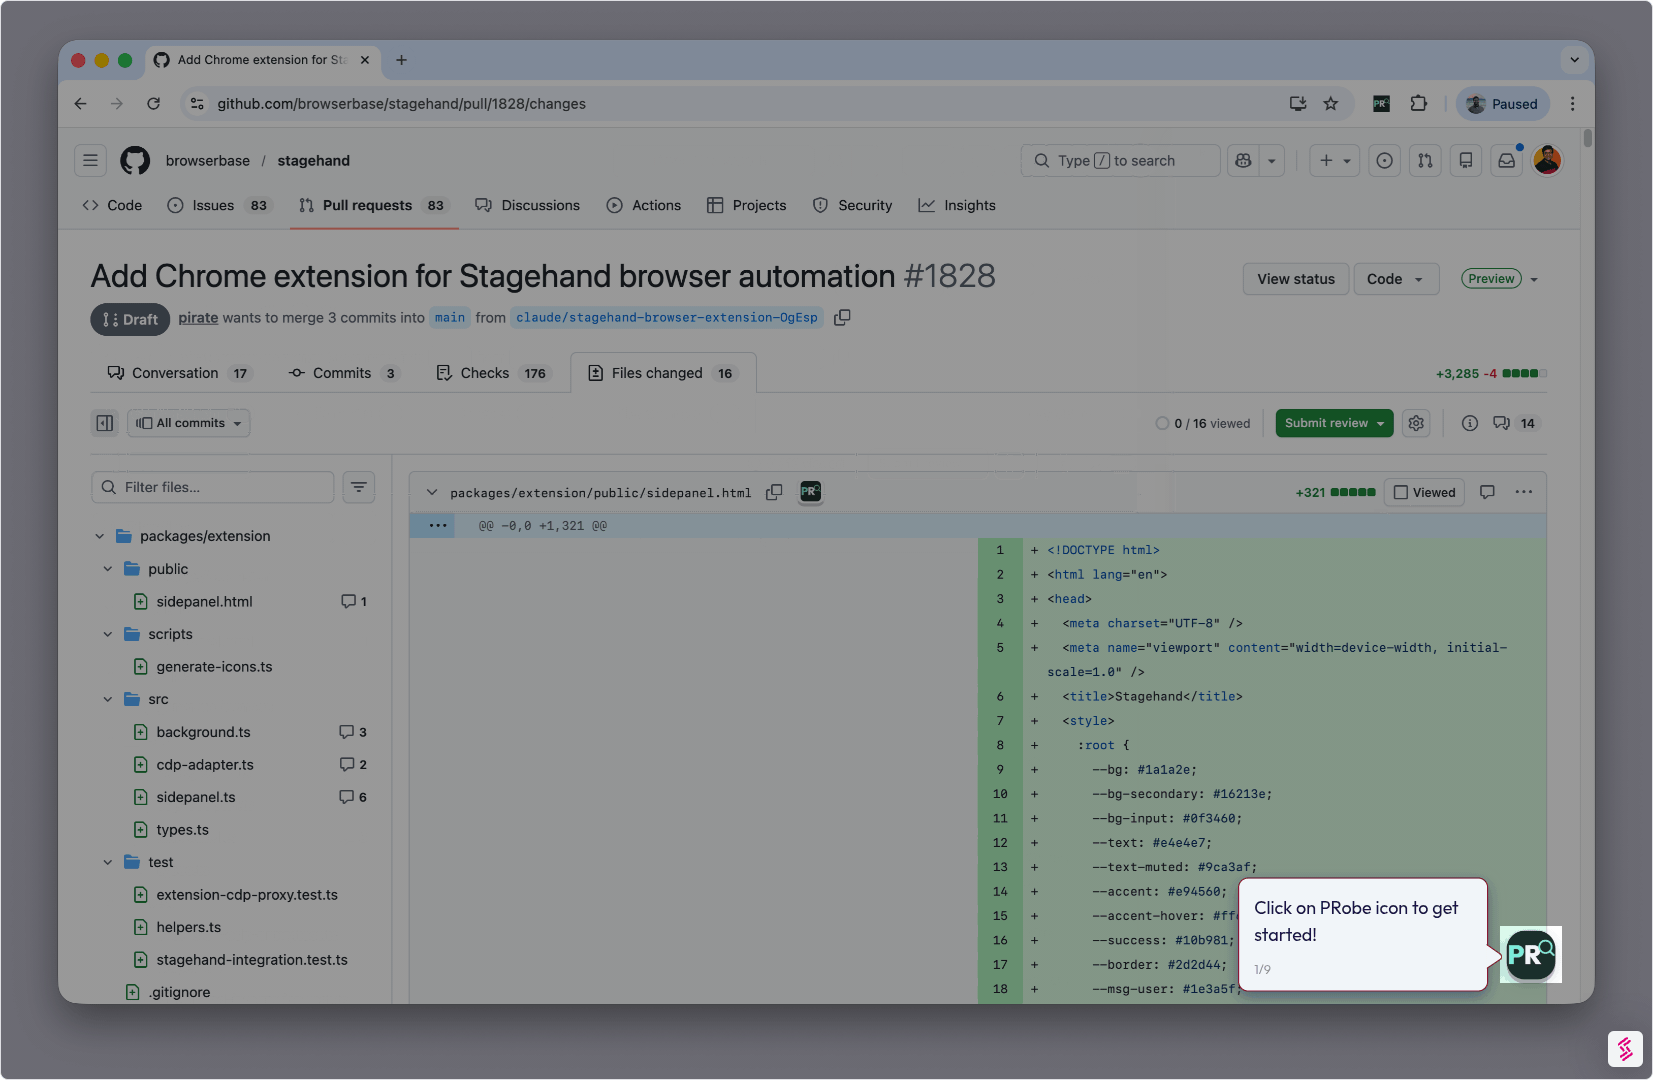The height and width of the screenshot is (1080, 1653).
Task: Click the Paused profile button in Chrome
Action: coord(1503,103)
